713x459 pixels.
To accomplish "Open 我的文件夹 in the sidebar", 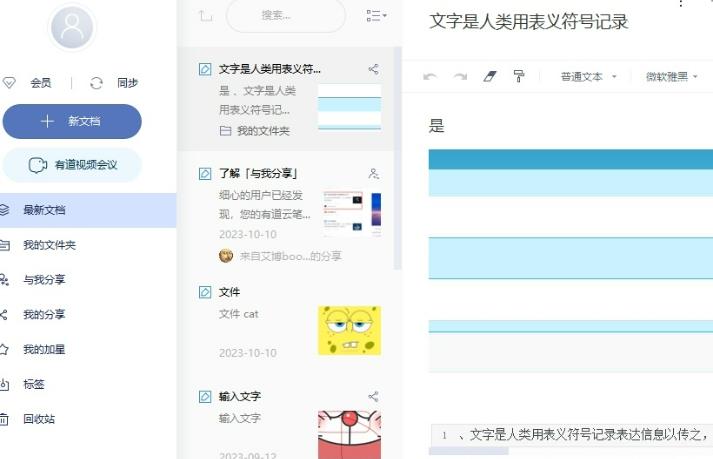I will (49, 245).
